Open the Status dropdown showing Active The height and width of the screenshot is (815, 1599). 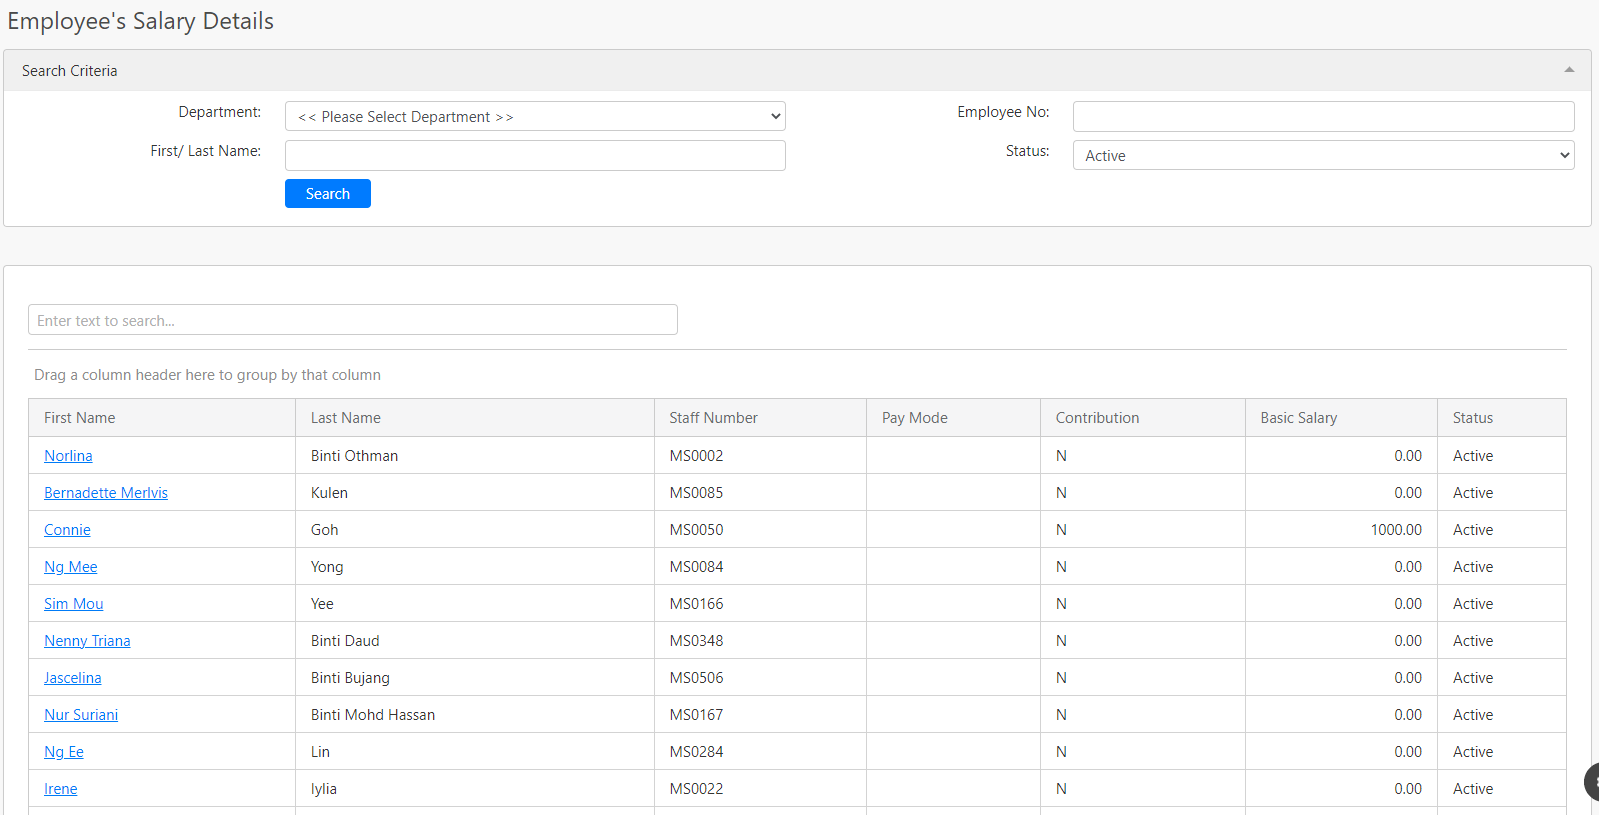[1323, 155]
